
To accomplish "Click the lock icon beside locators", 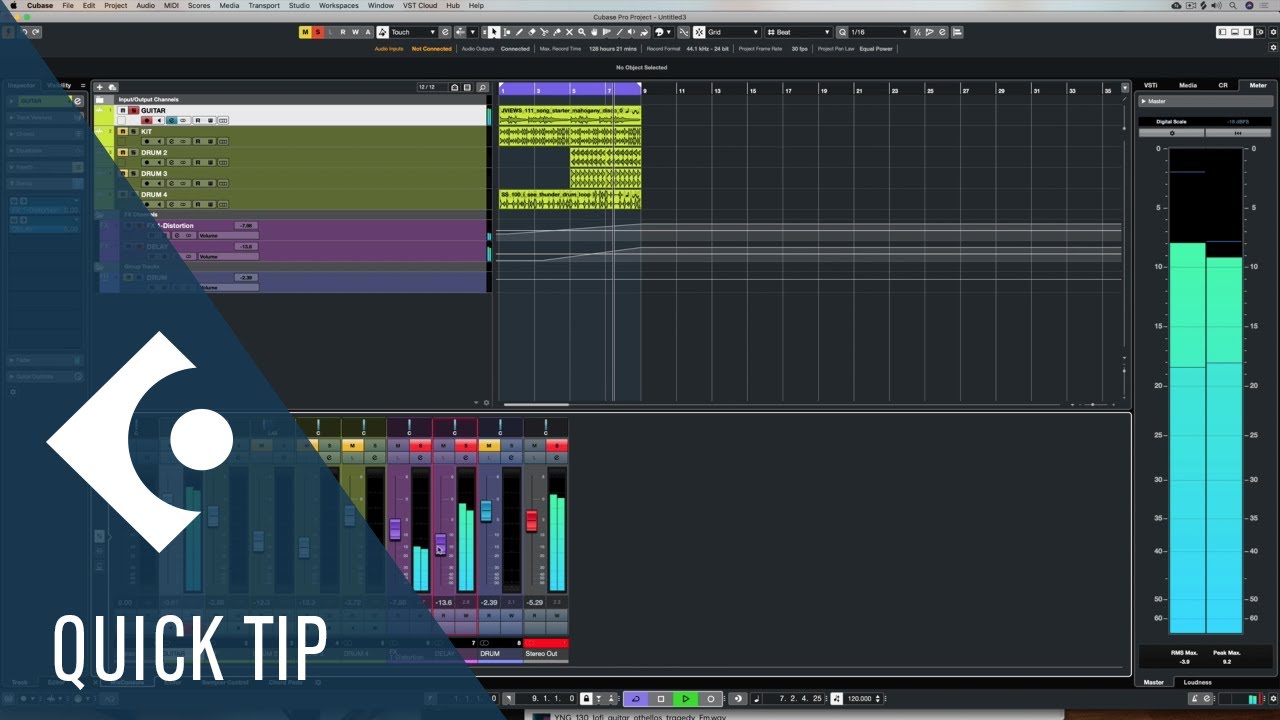I will (x=587, y=699).
